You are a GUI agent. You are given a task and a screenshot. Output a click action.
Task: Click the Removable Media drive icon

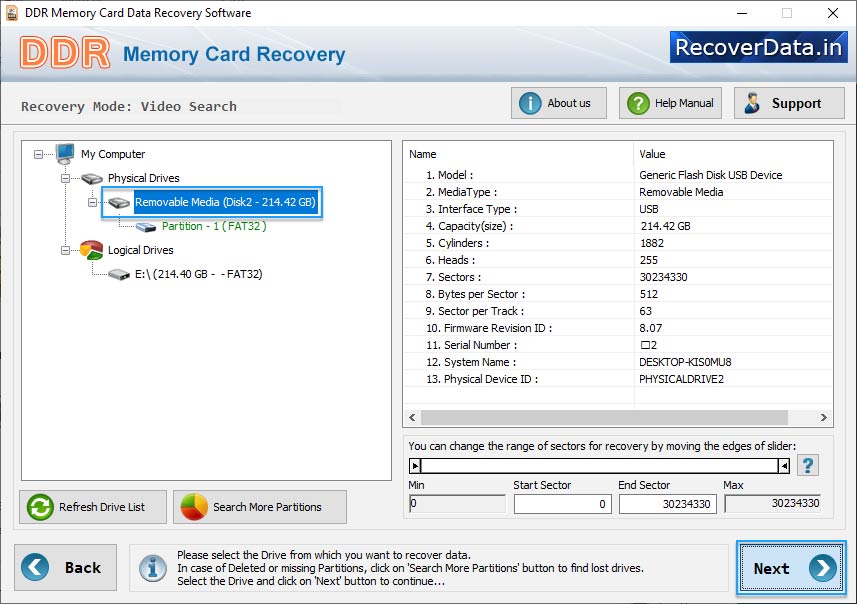[x=119, y=202]
